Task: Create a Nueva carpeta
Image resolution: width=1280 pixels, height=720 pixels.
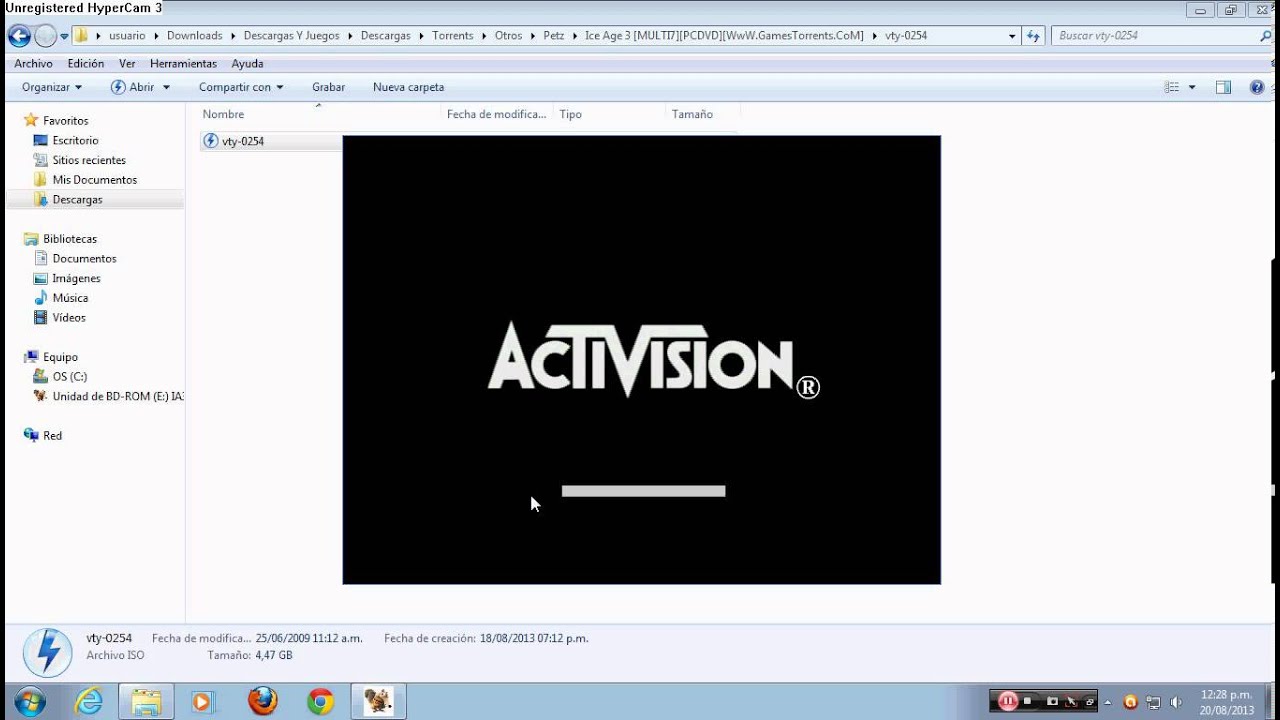Action: 408,87
